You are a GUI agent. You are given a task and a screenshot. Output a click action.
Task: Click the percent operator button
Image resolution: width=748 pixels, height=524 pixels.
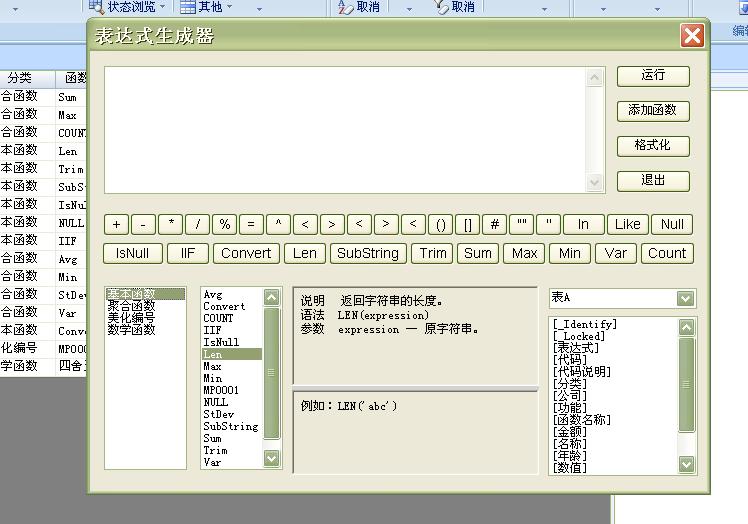(x=225, y=225)
